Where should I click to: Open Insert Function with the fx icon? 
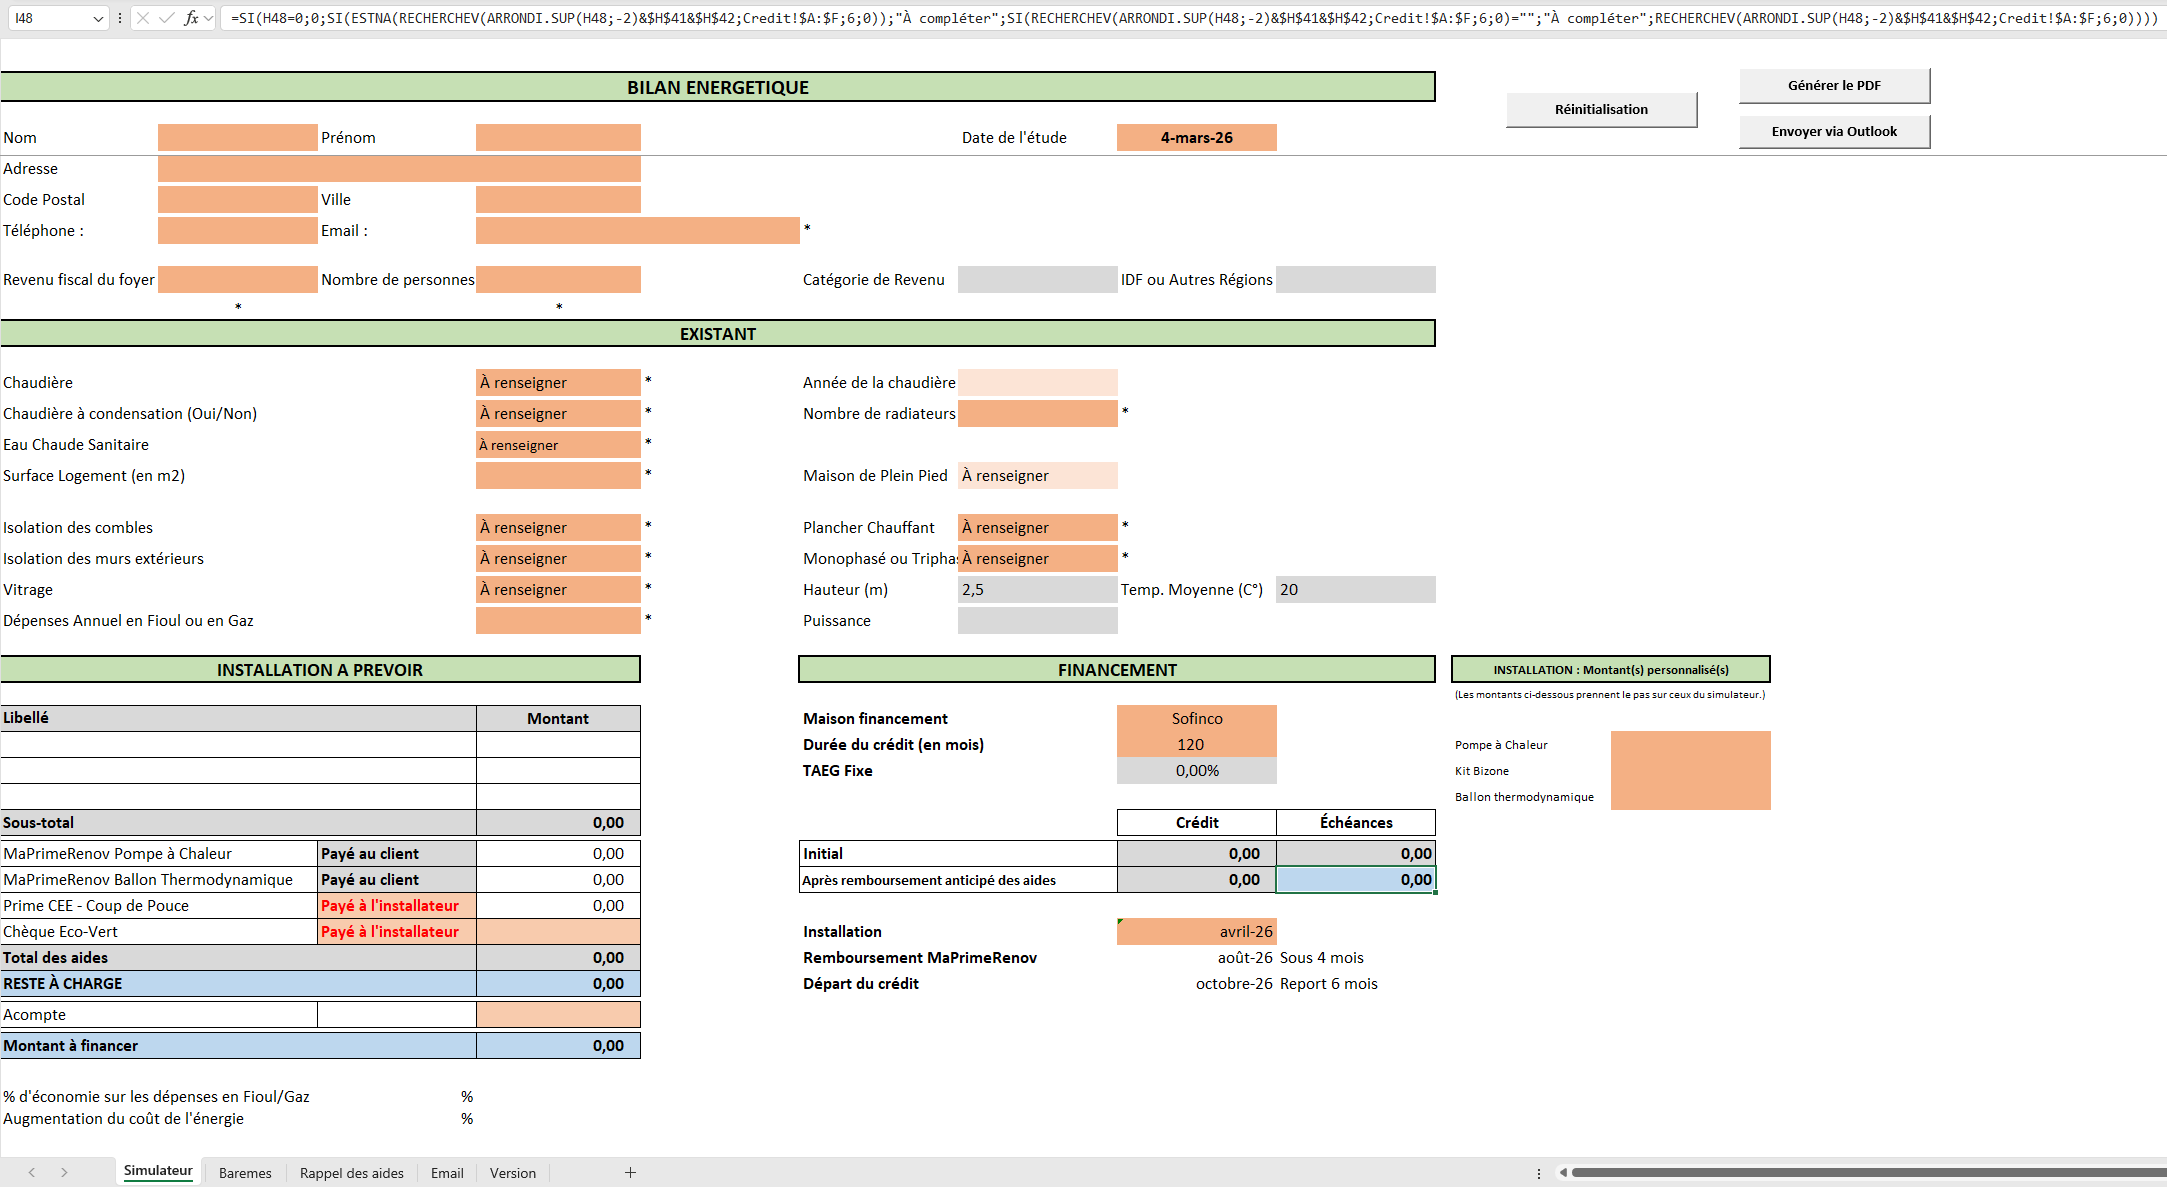[190, 18]
